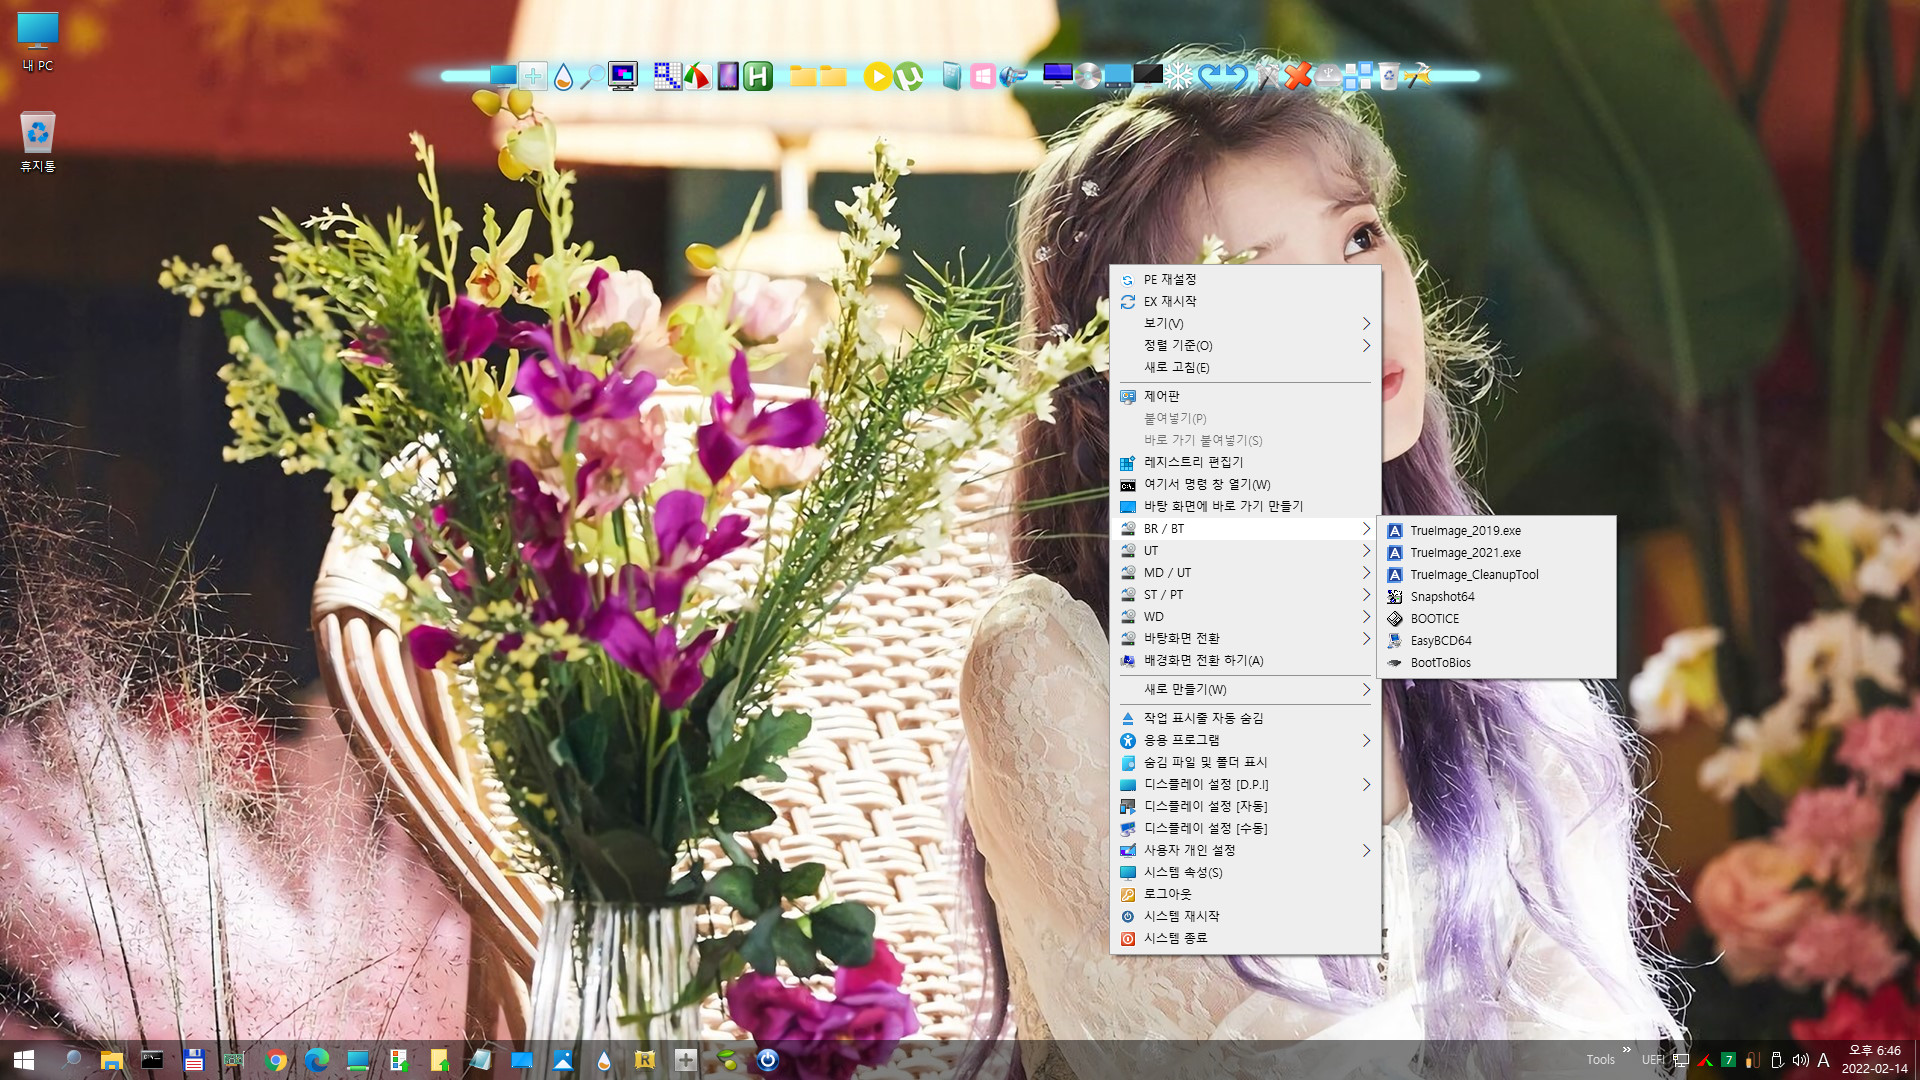Expand the 바탕화면 전환 submenu
Screen dimensions: 1920x1080
click(x=1245, y=638)
